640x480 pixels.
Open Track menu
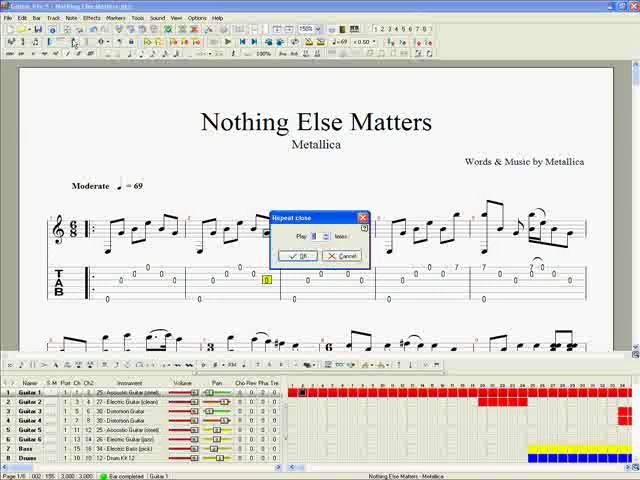pyautogui.click(x=53, y=18)
